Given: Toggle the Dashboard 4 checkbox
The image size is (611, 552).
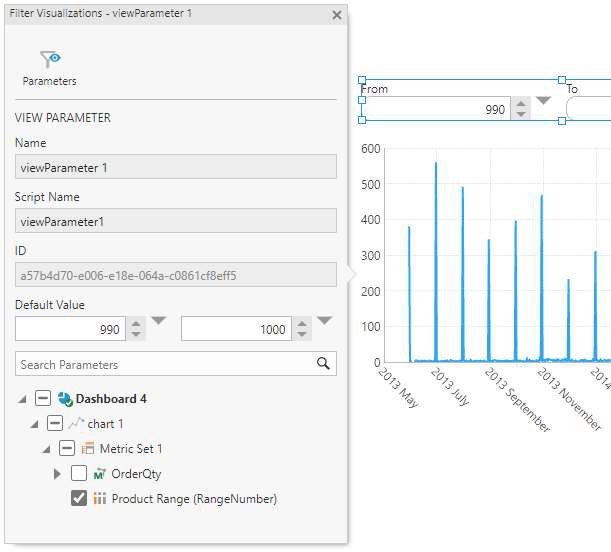Looking at the screenshot, I should click(42, 398).
